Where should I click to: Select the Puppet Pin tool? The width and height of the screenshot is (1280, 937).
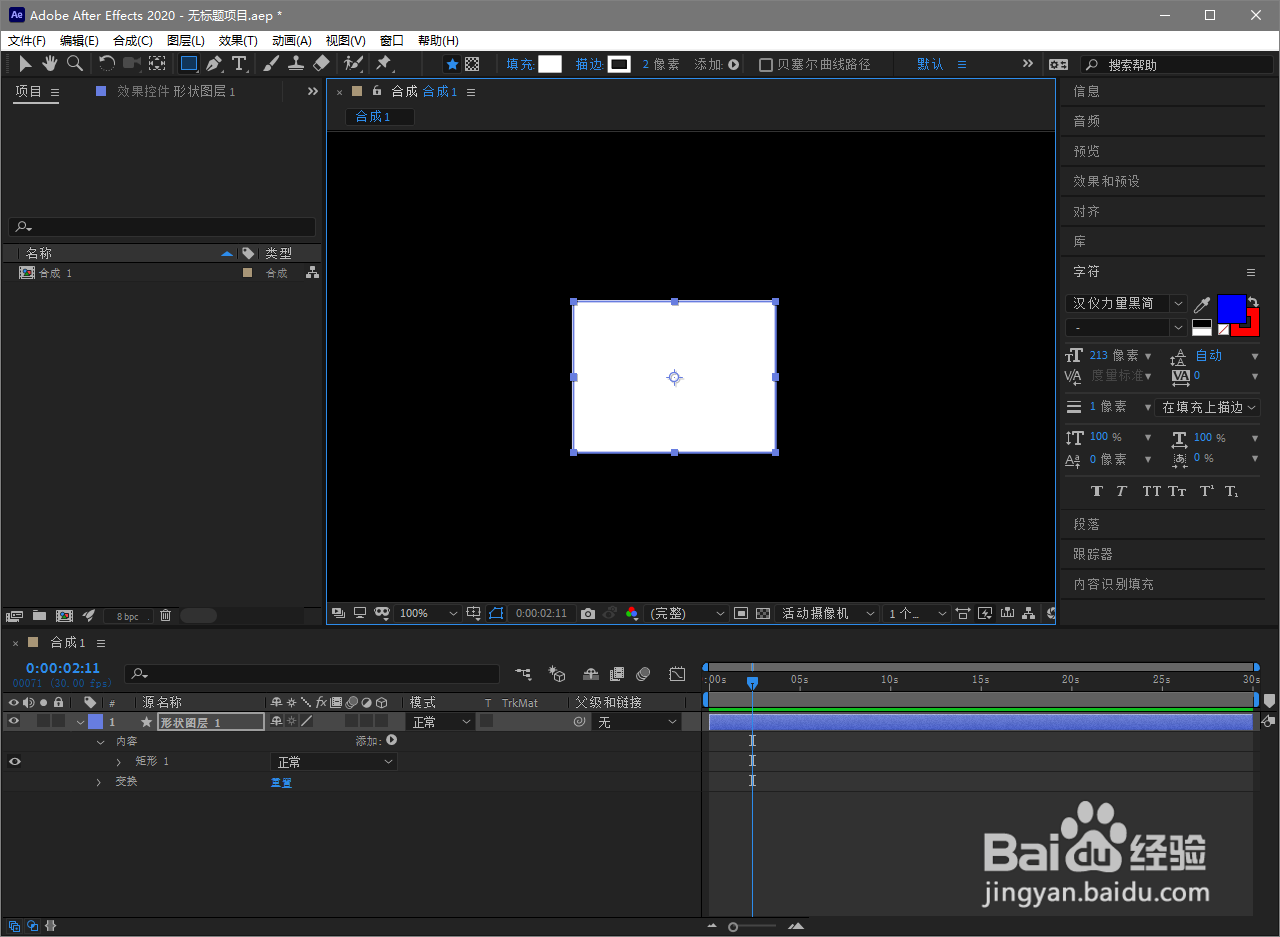[383, 64]
